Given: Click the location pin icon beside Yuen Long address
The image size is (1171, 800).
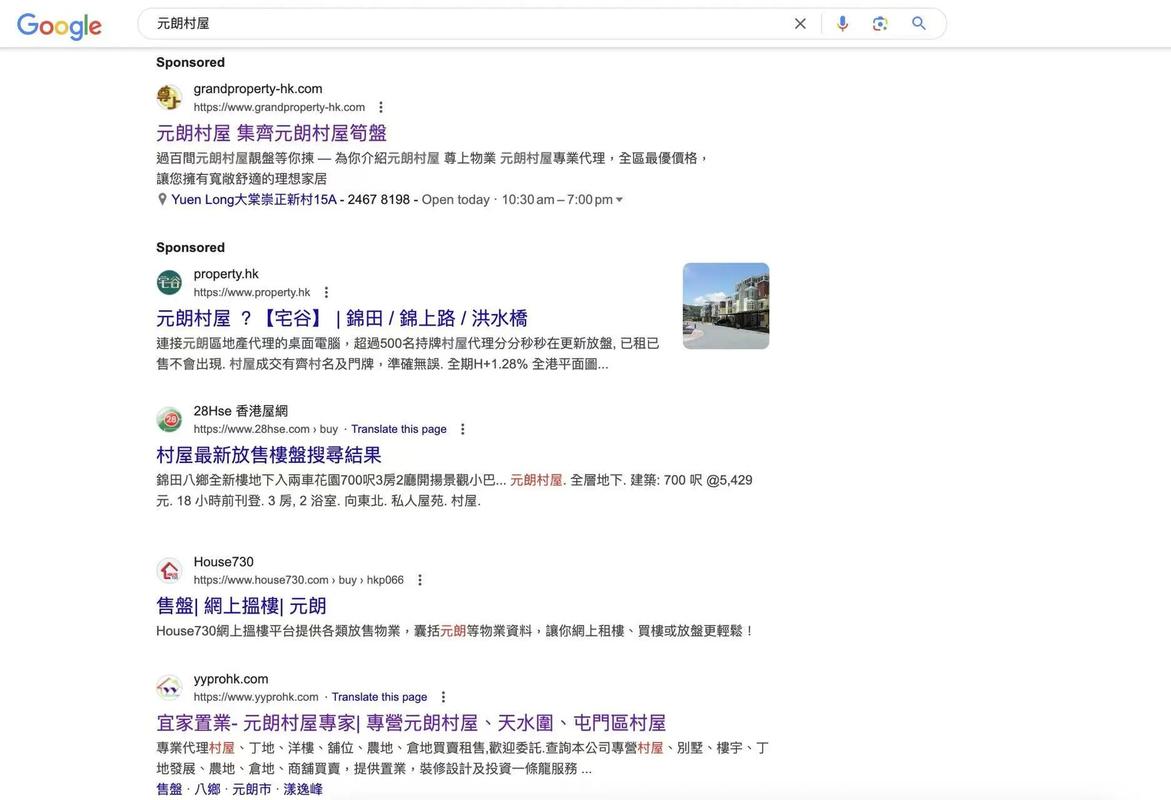Looking at the screenshot, I should (162, 199).
